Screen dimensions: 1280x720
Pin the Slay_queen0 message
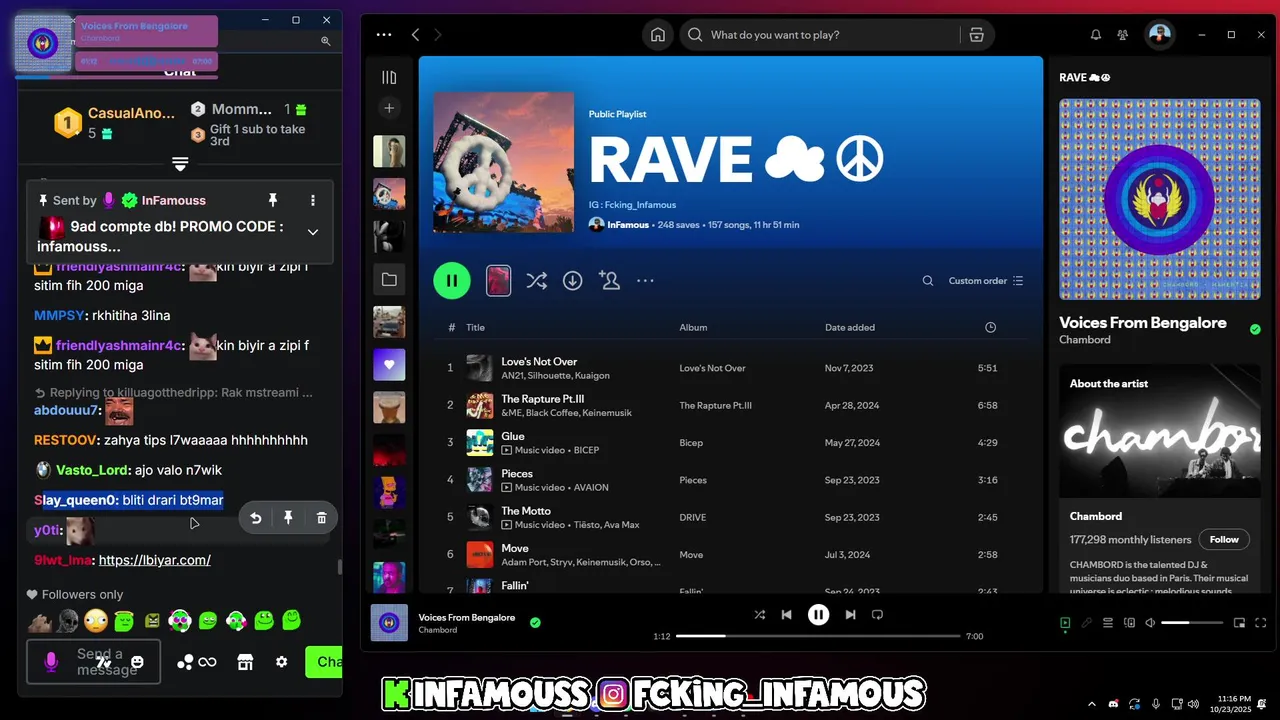click(x=288, y=518)
